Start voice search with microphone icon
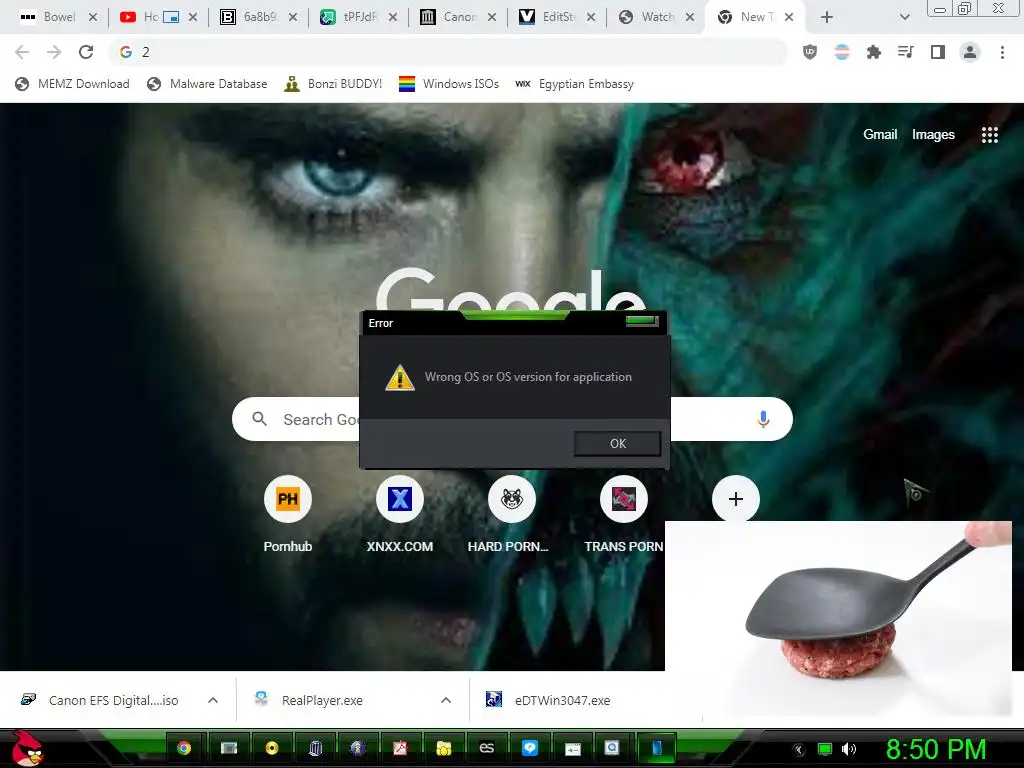The image size is (1024, 768). pyautogui.click(x=763, y=419)
